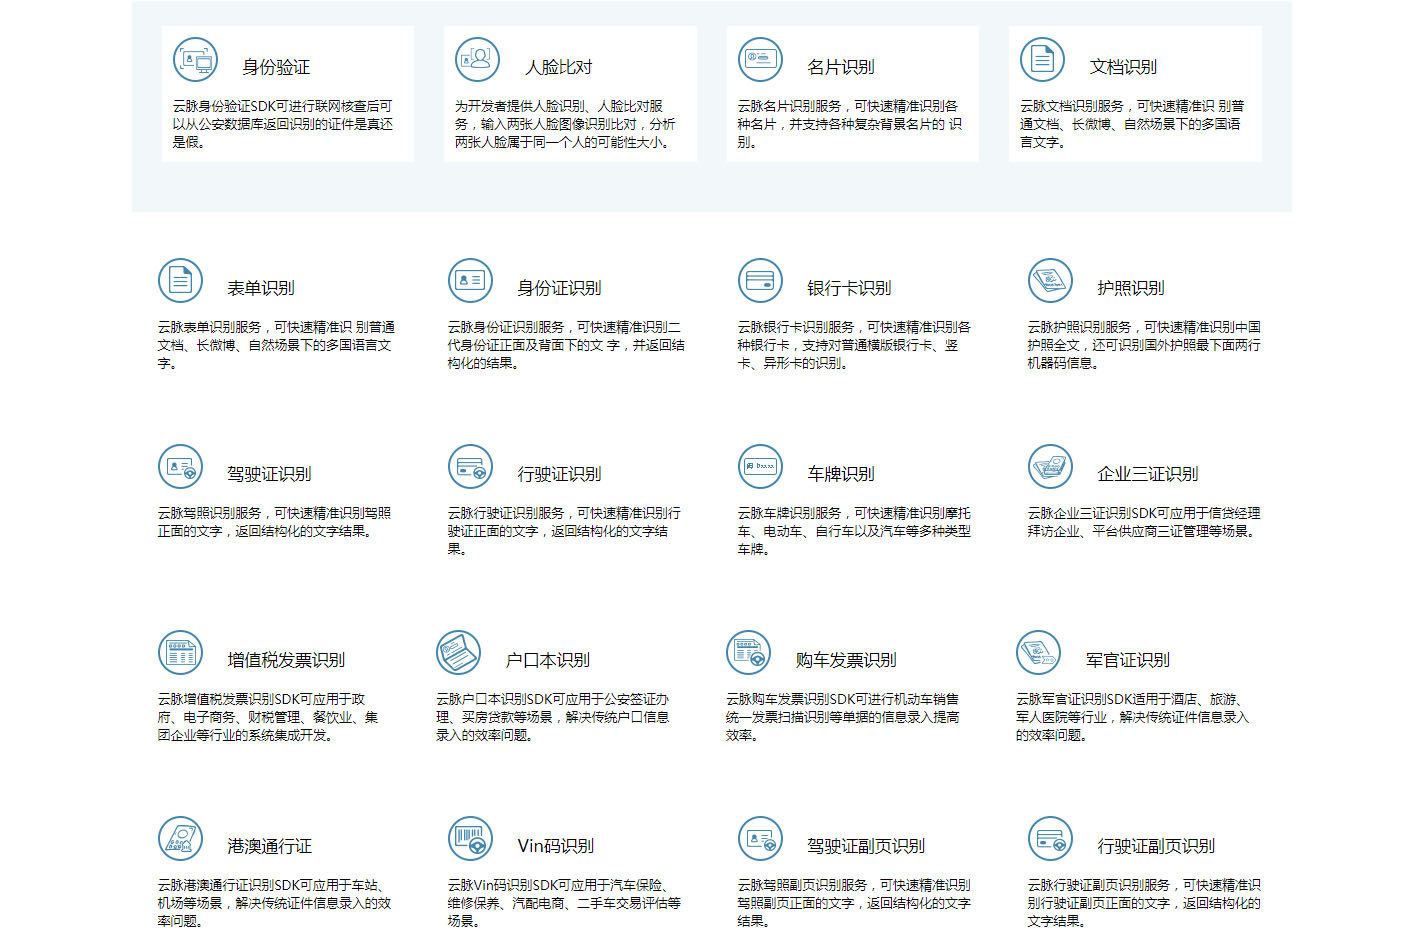Click the 银行卡识别 bank card icon
Image resolution: width=1423 pixels, height=951 pixels.
coord(760,280)
